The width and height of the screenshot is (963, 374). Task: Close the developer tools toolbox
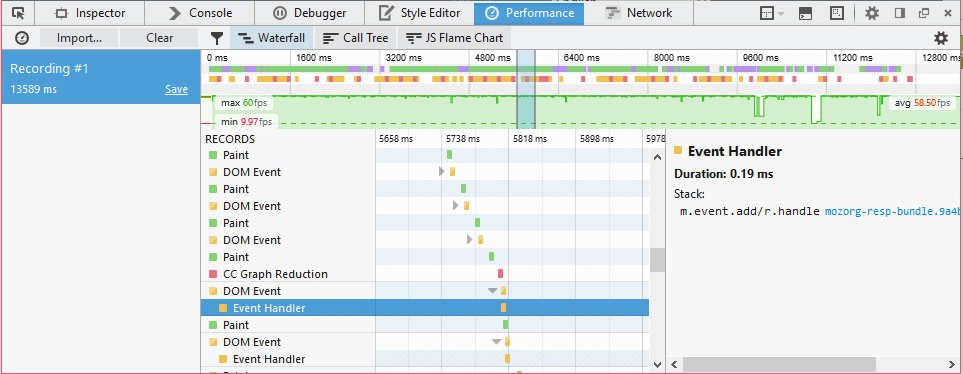(x=948, y=13)
